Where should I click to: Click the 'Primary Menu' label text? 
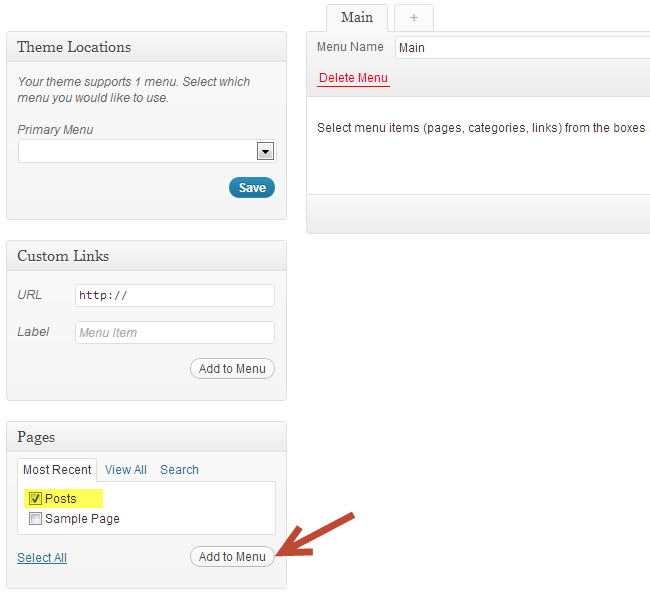click(55, 130)
